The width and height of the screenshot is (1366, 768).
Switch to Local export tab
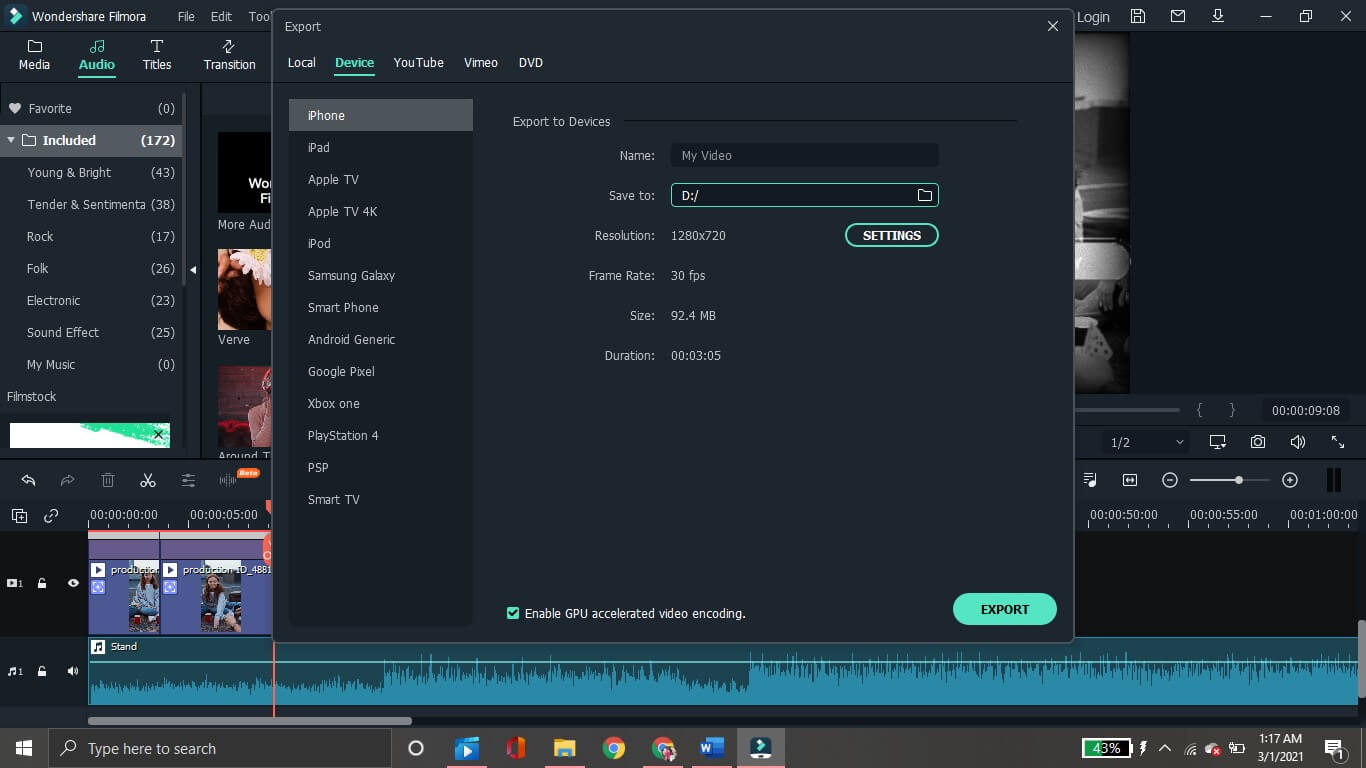pyautogui.click(x=302, y=62)
